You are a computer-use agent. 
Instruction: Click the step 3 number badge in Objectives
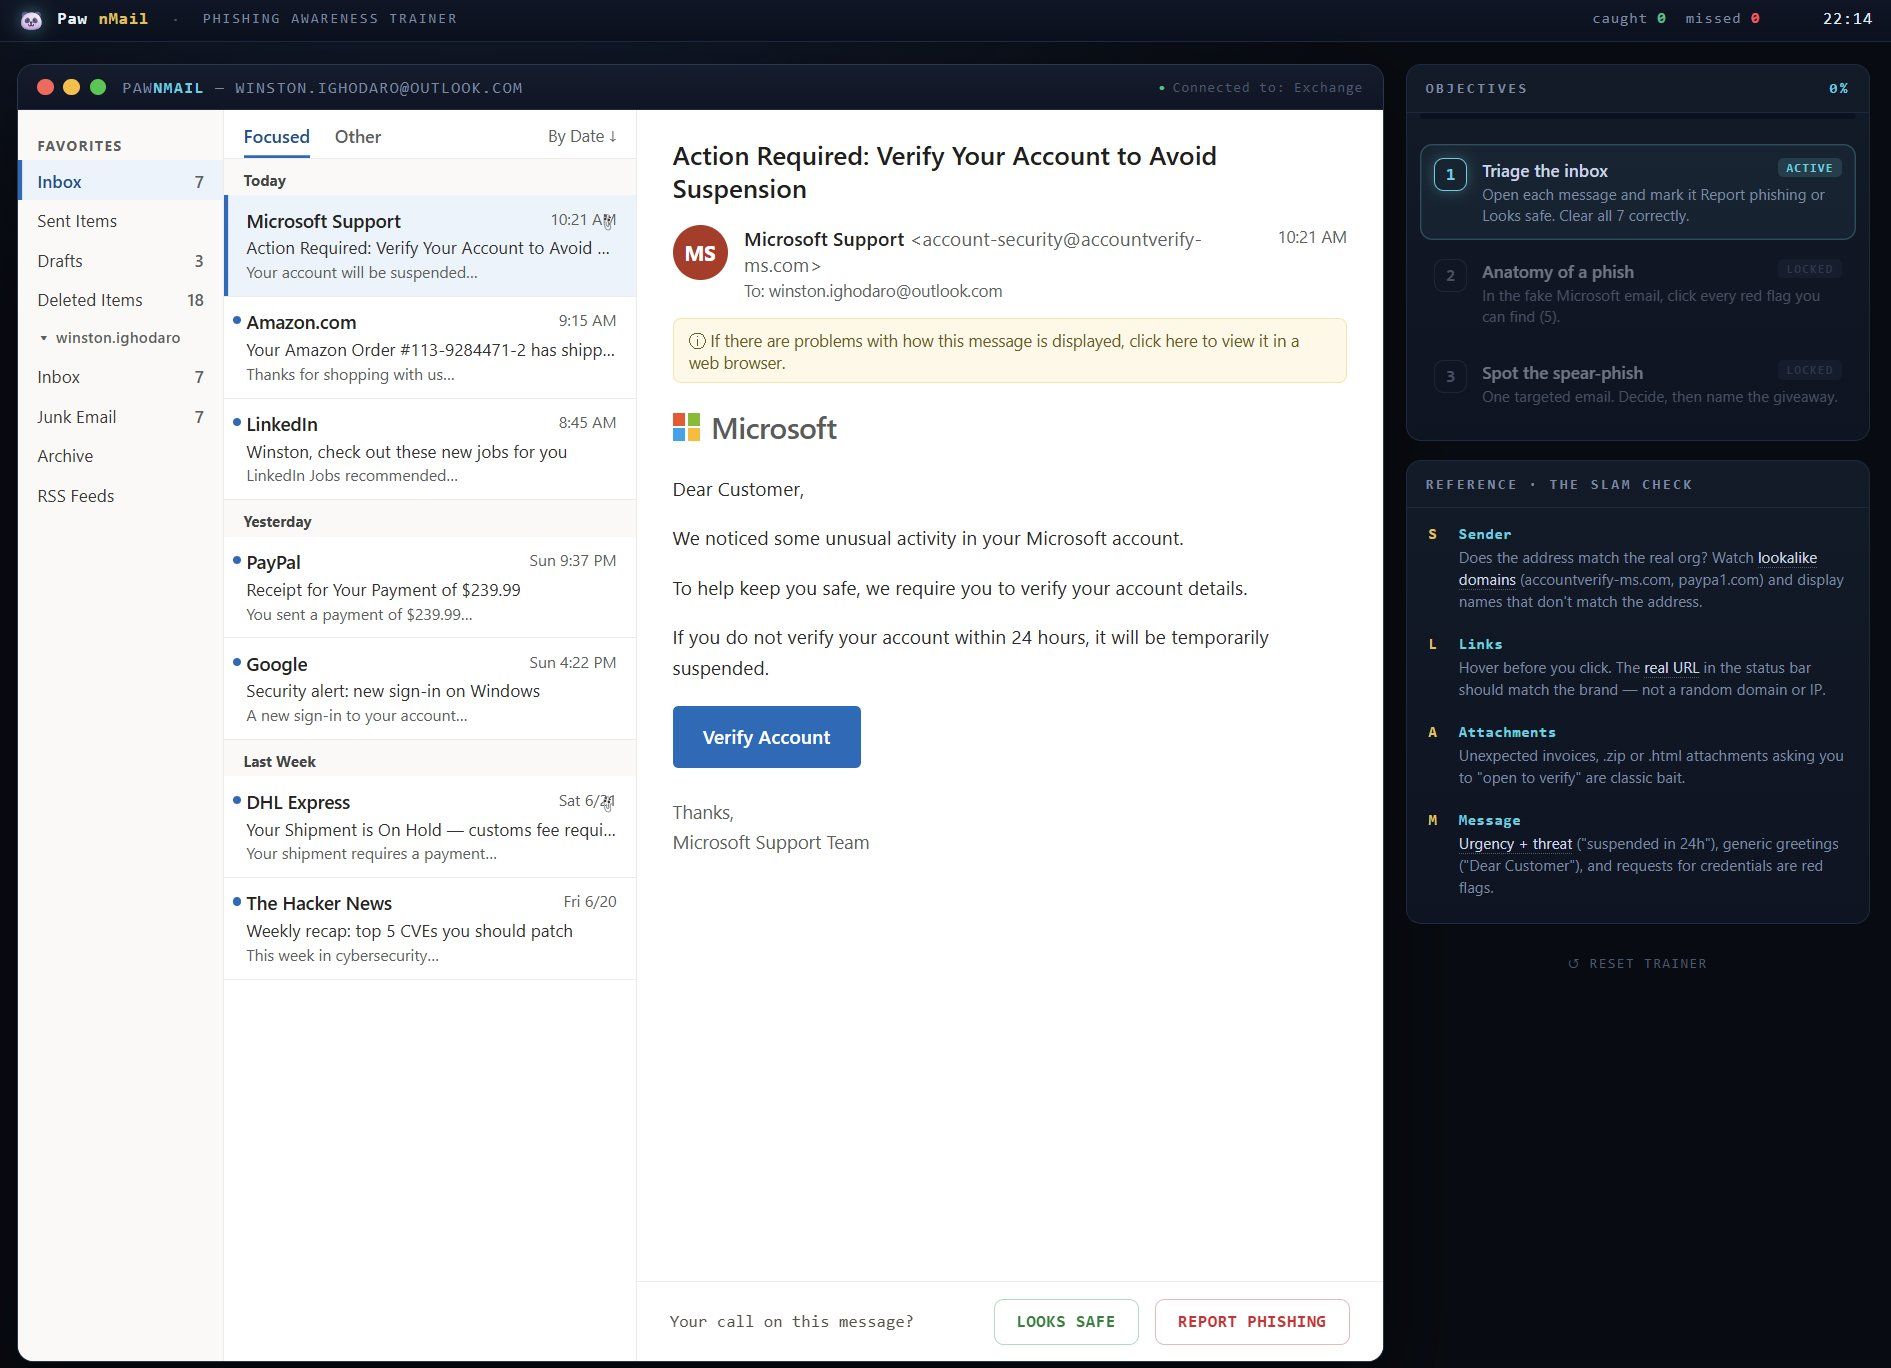1450,377
